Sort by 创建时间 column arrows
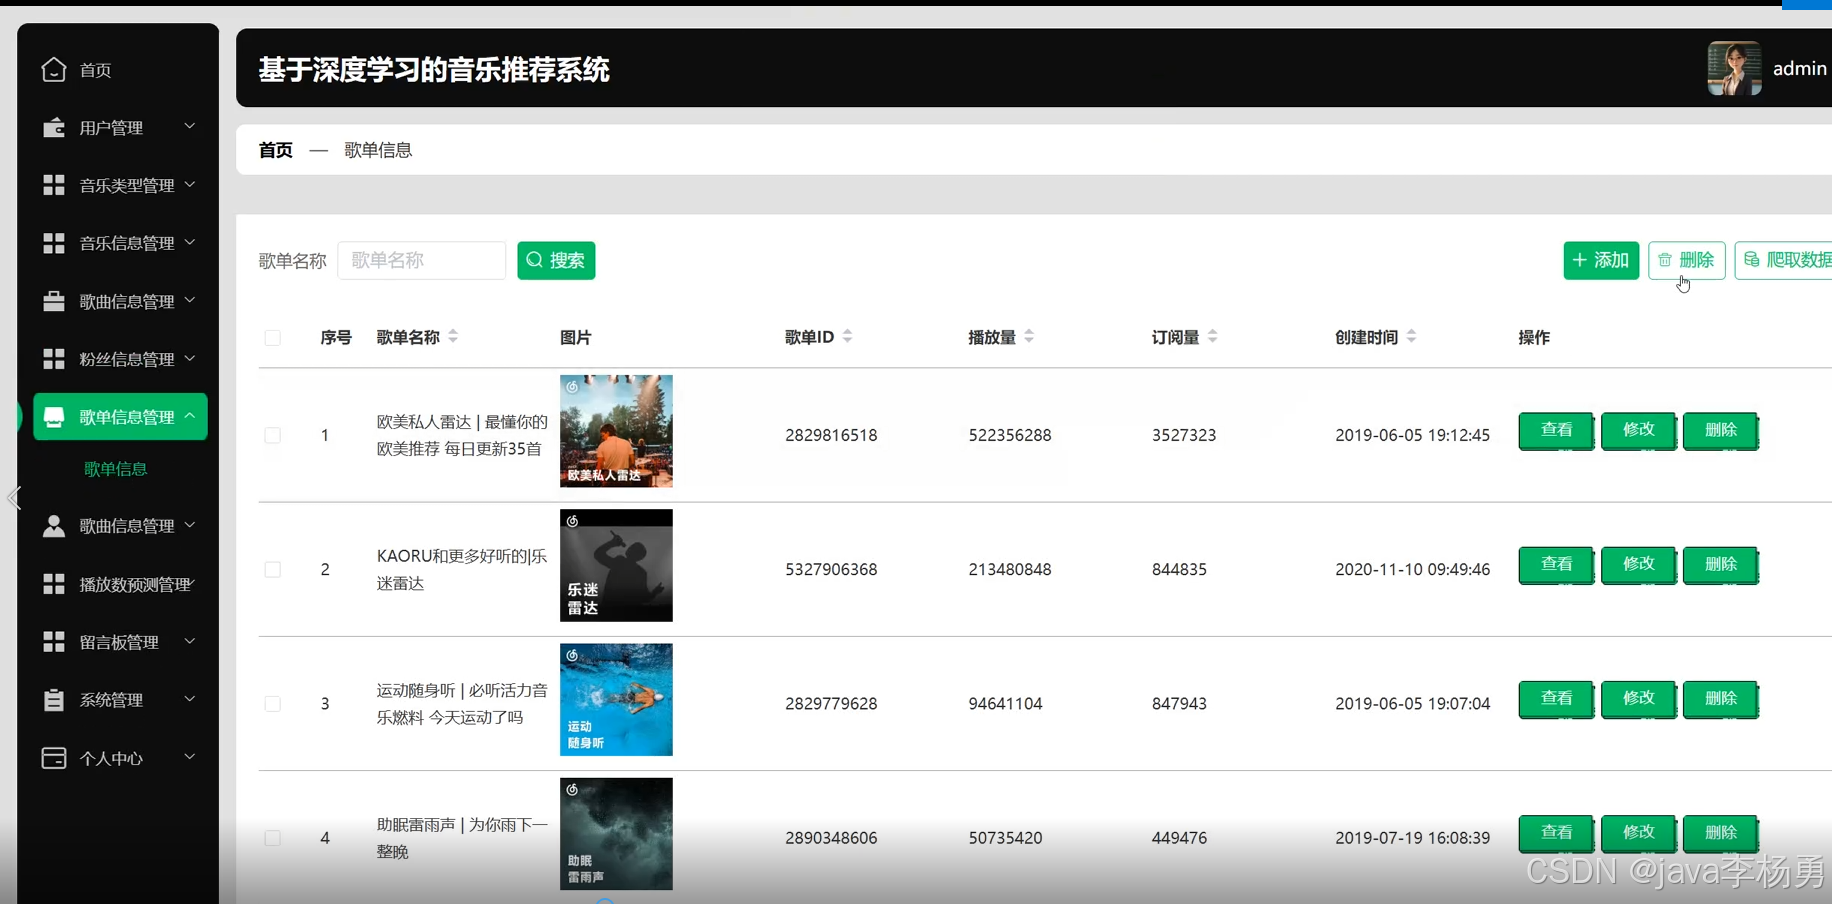This screenshot has width=1832, height=904. click(1411, 336)
